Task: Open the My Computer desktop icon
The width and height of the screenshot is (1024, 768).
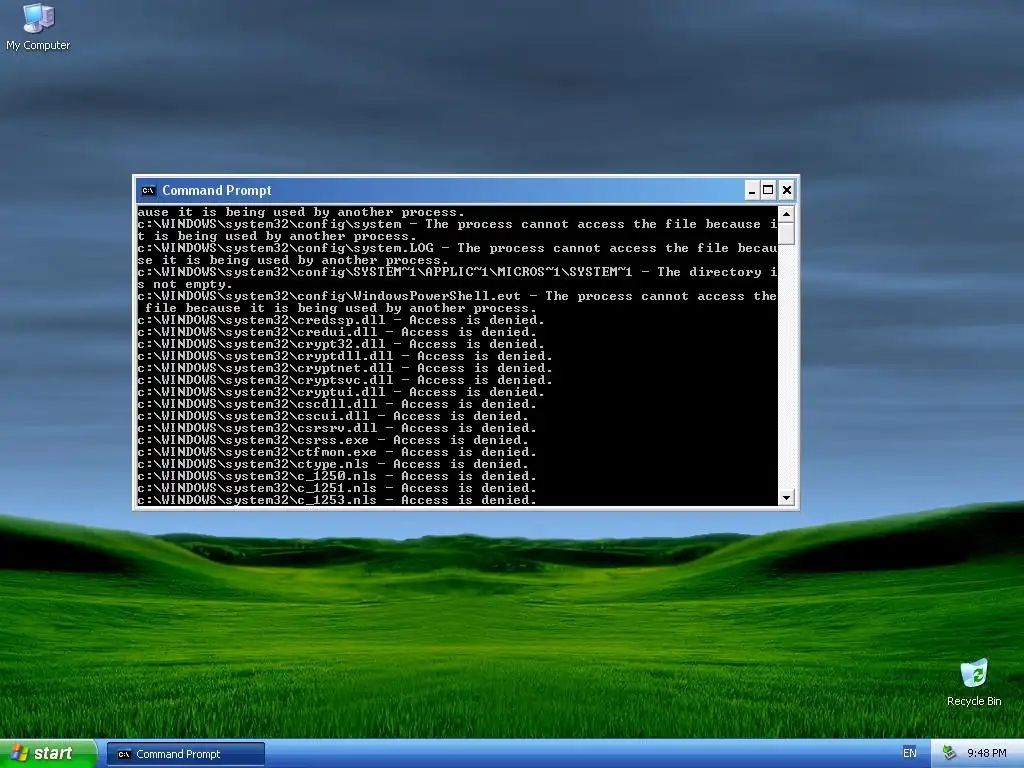Action: [38, 27]
